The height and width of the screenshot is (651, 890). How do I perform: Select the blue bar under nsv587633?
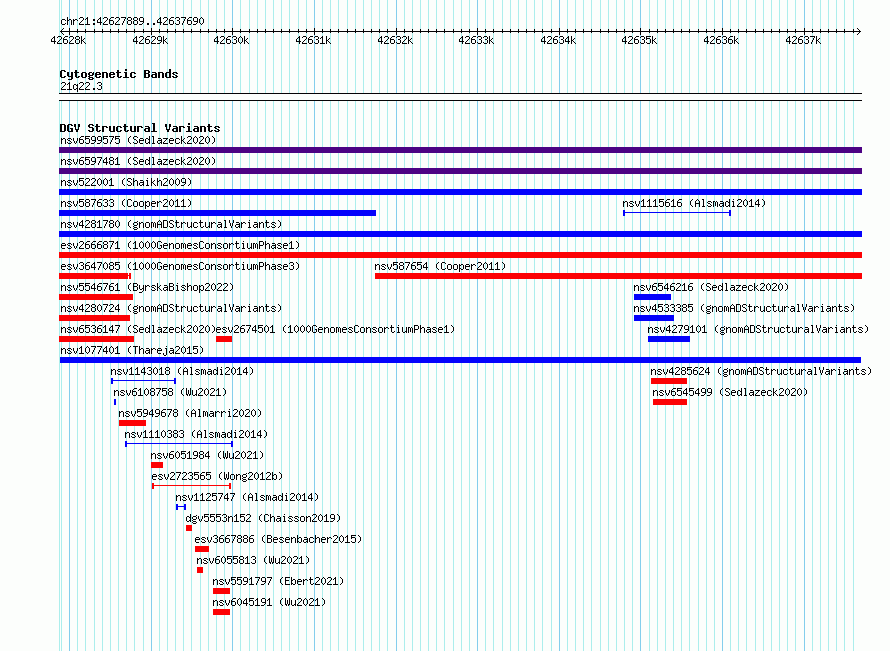coord(217,213)
